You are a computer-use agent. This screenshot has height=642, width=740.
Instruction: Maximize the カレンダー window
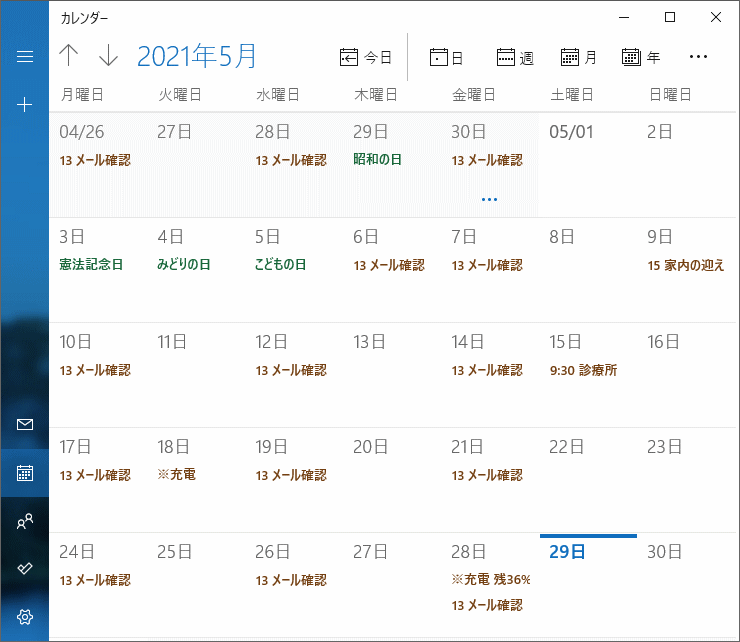click(x=670, y=17)
